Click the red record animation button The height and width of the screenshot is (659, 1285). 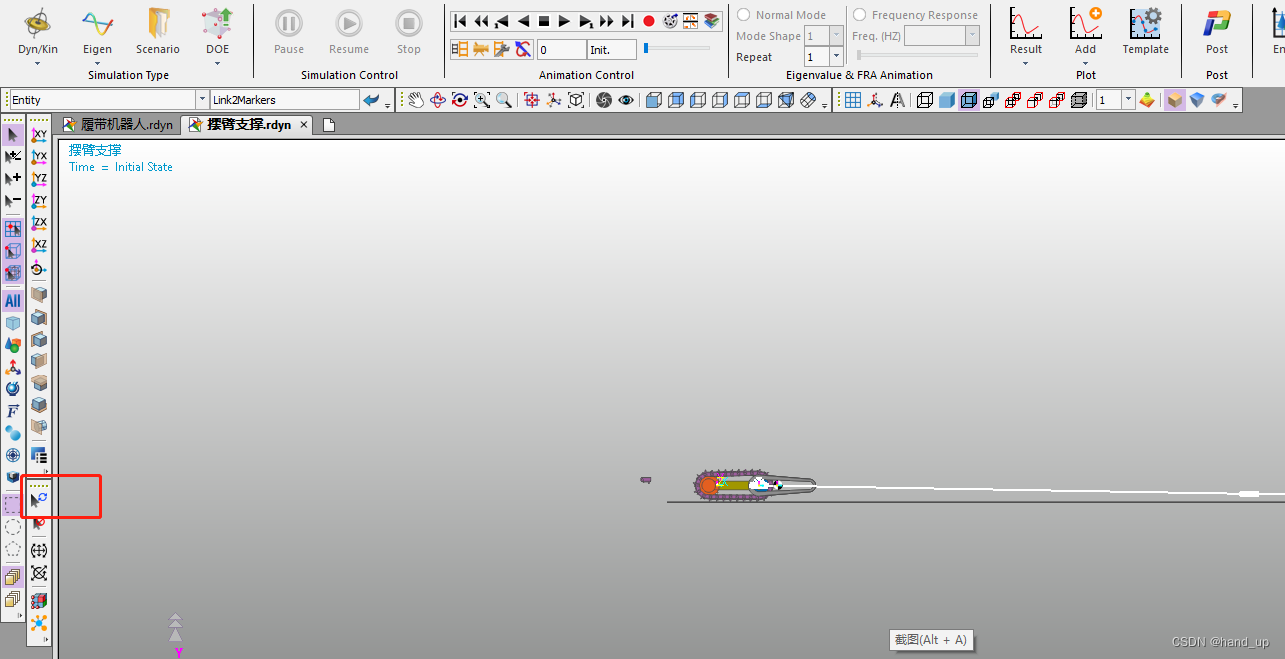(x=648, y=21)
